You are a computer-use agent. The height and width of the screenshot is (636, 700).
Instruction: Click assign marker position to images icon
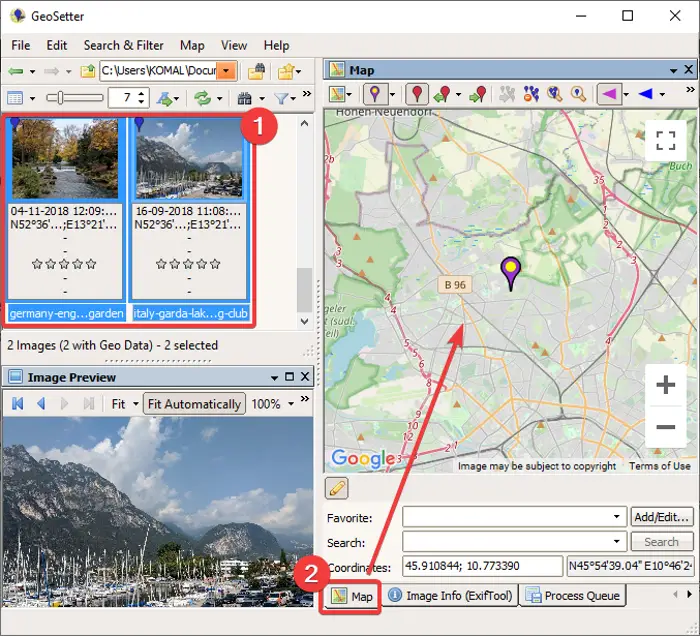click(442, 94)
